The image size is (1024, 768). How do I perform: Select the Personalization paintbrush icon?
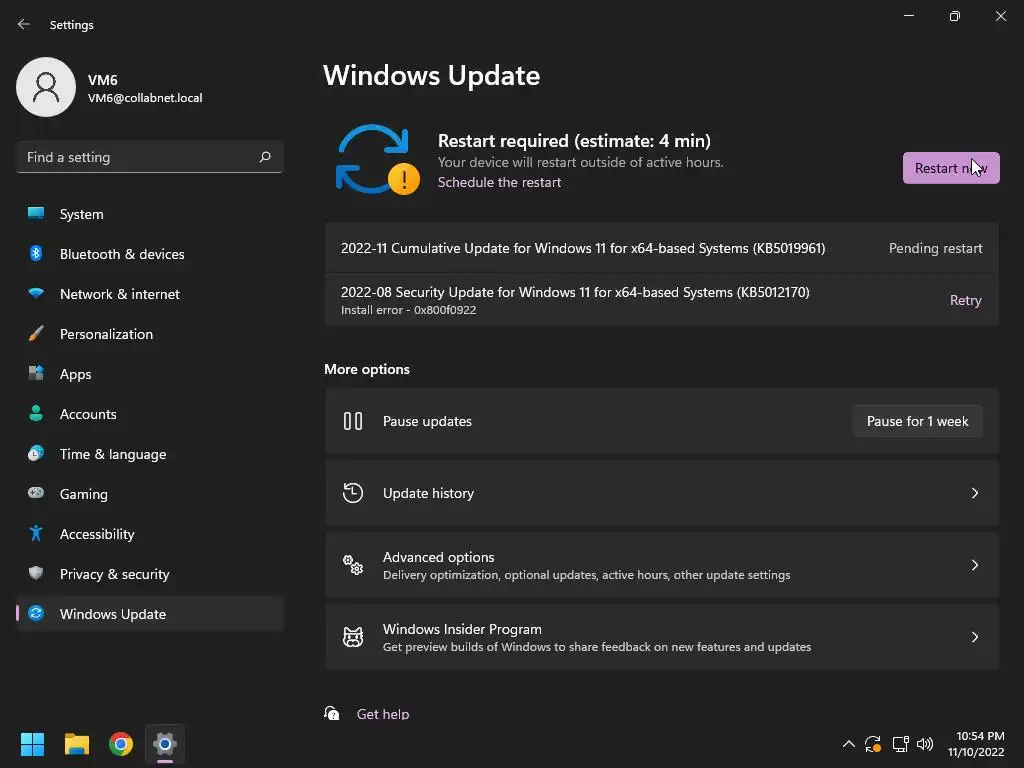point(36,334)
